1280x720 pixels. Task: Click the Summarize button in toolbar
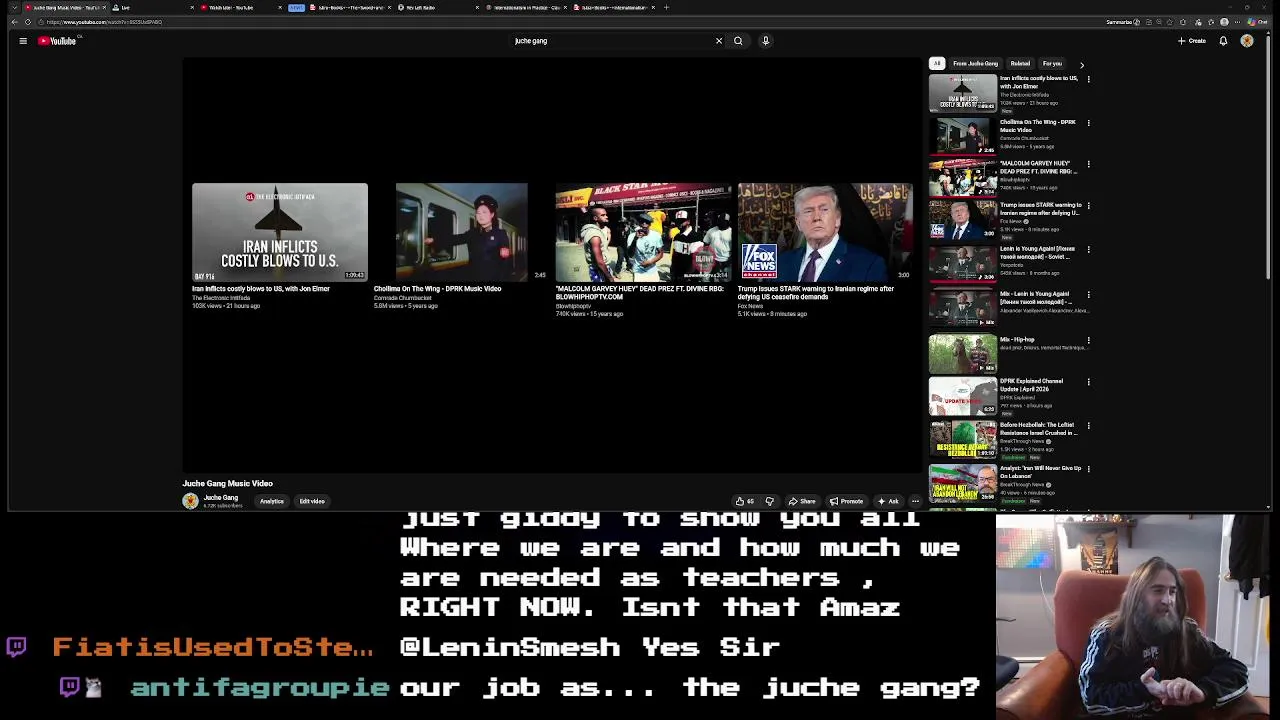(x=1124, y=22)
